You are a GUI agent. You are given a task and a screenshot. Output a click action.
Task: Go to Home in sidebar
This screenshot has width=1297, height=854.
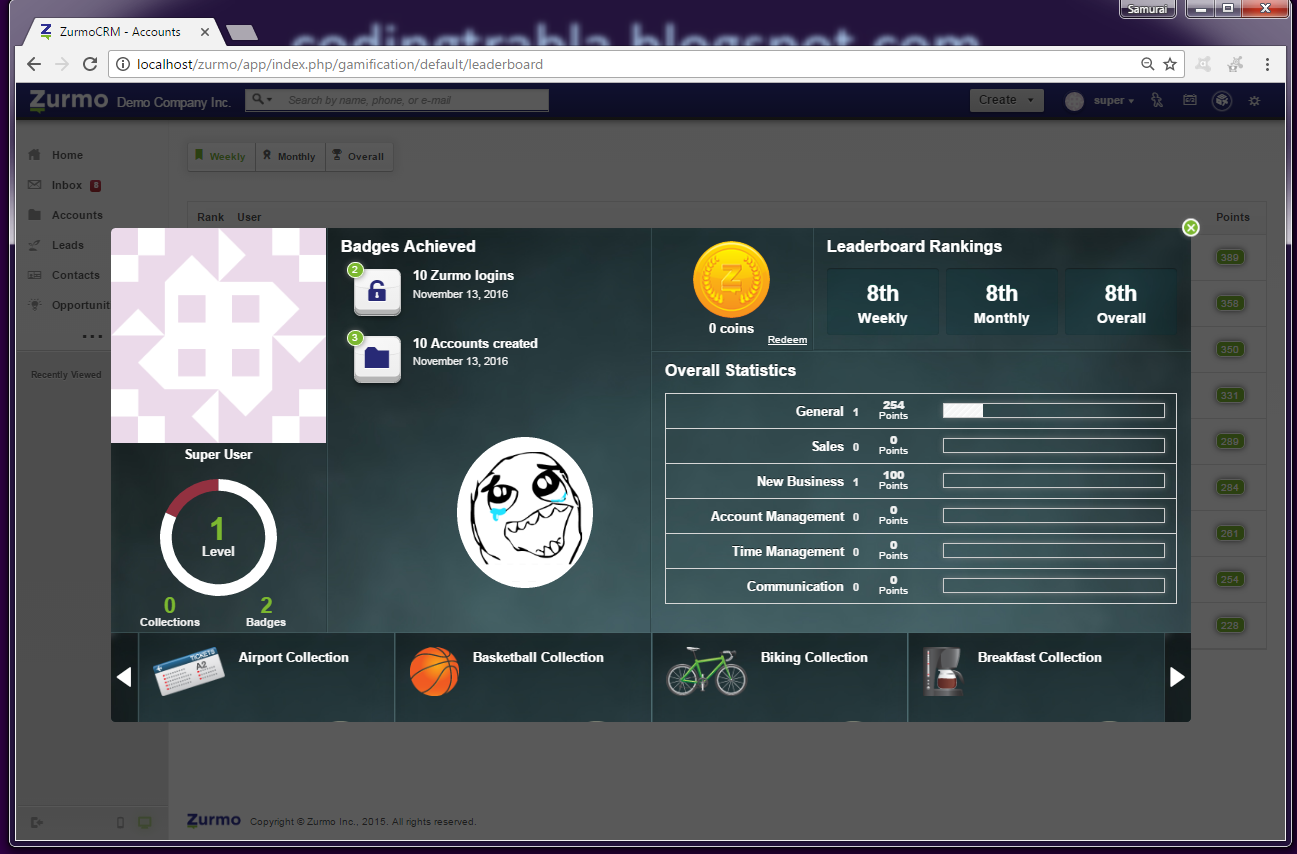point(67,155)
